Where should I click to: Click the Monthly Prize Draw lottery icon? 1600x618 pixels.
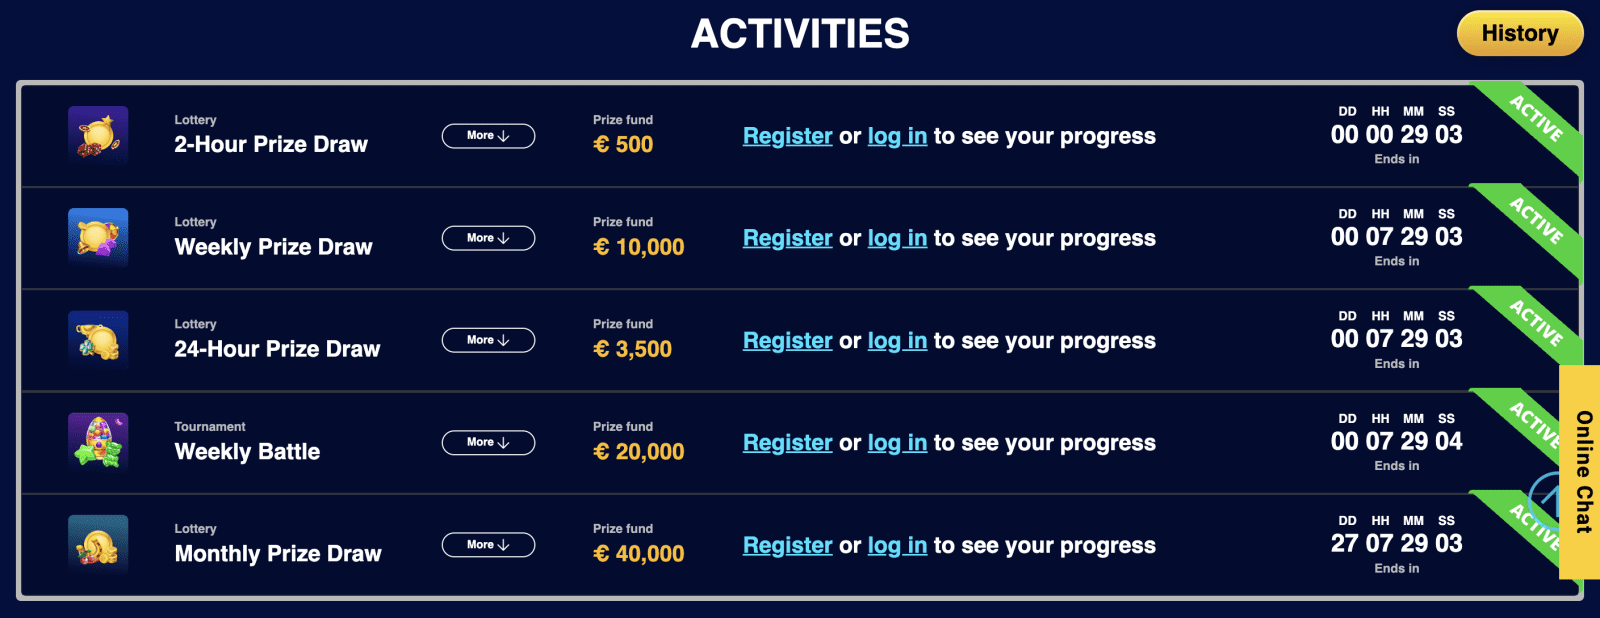click(98, 544)
